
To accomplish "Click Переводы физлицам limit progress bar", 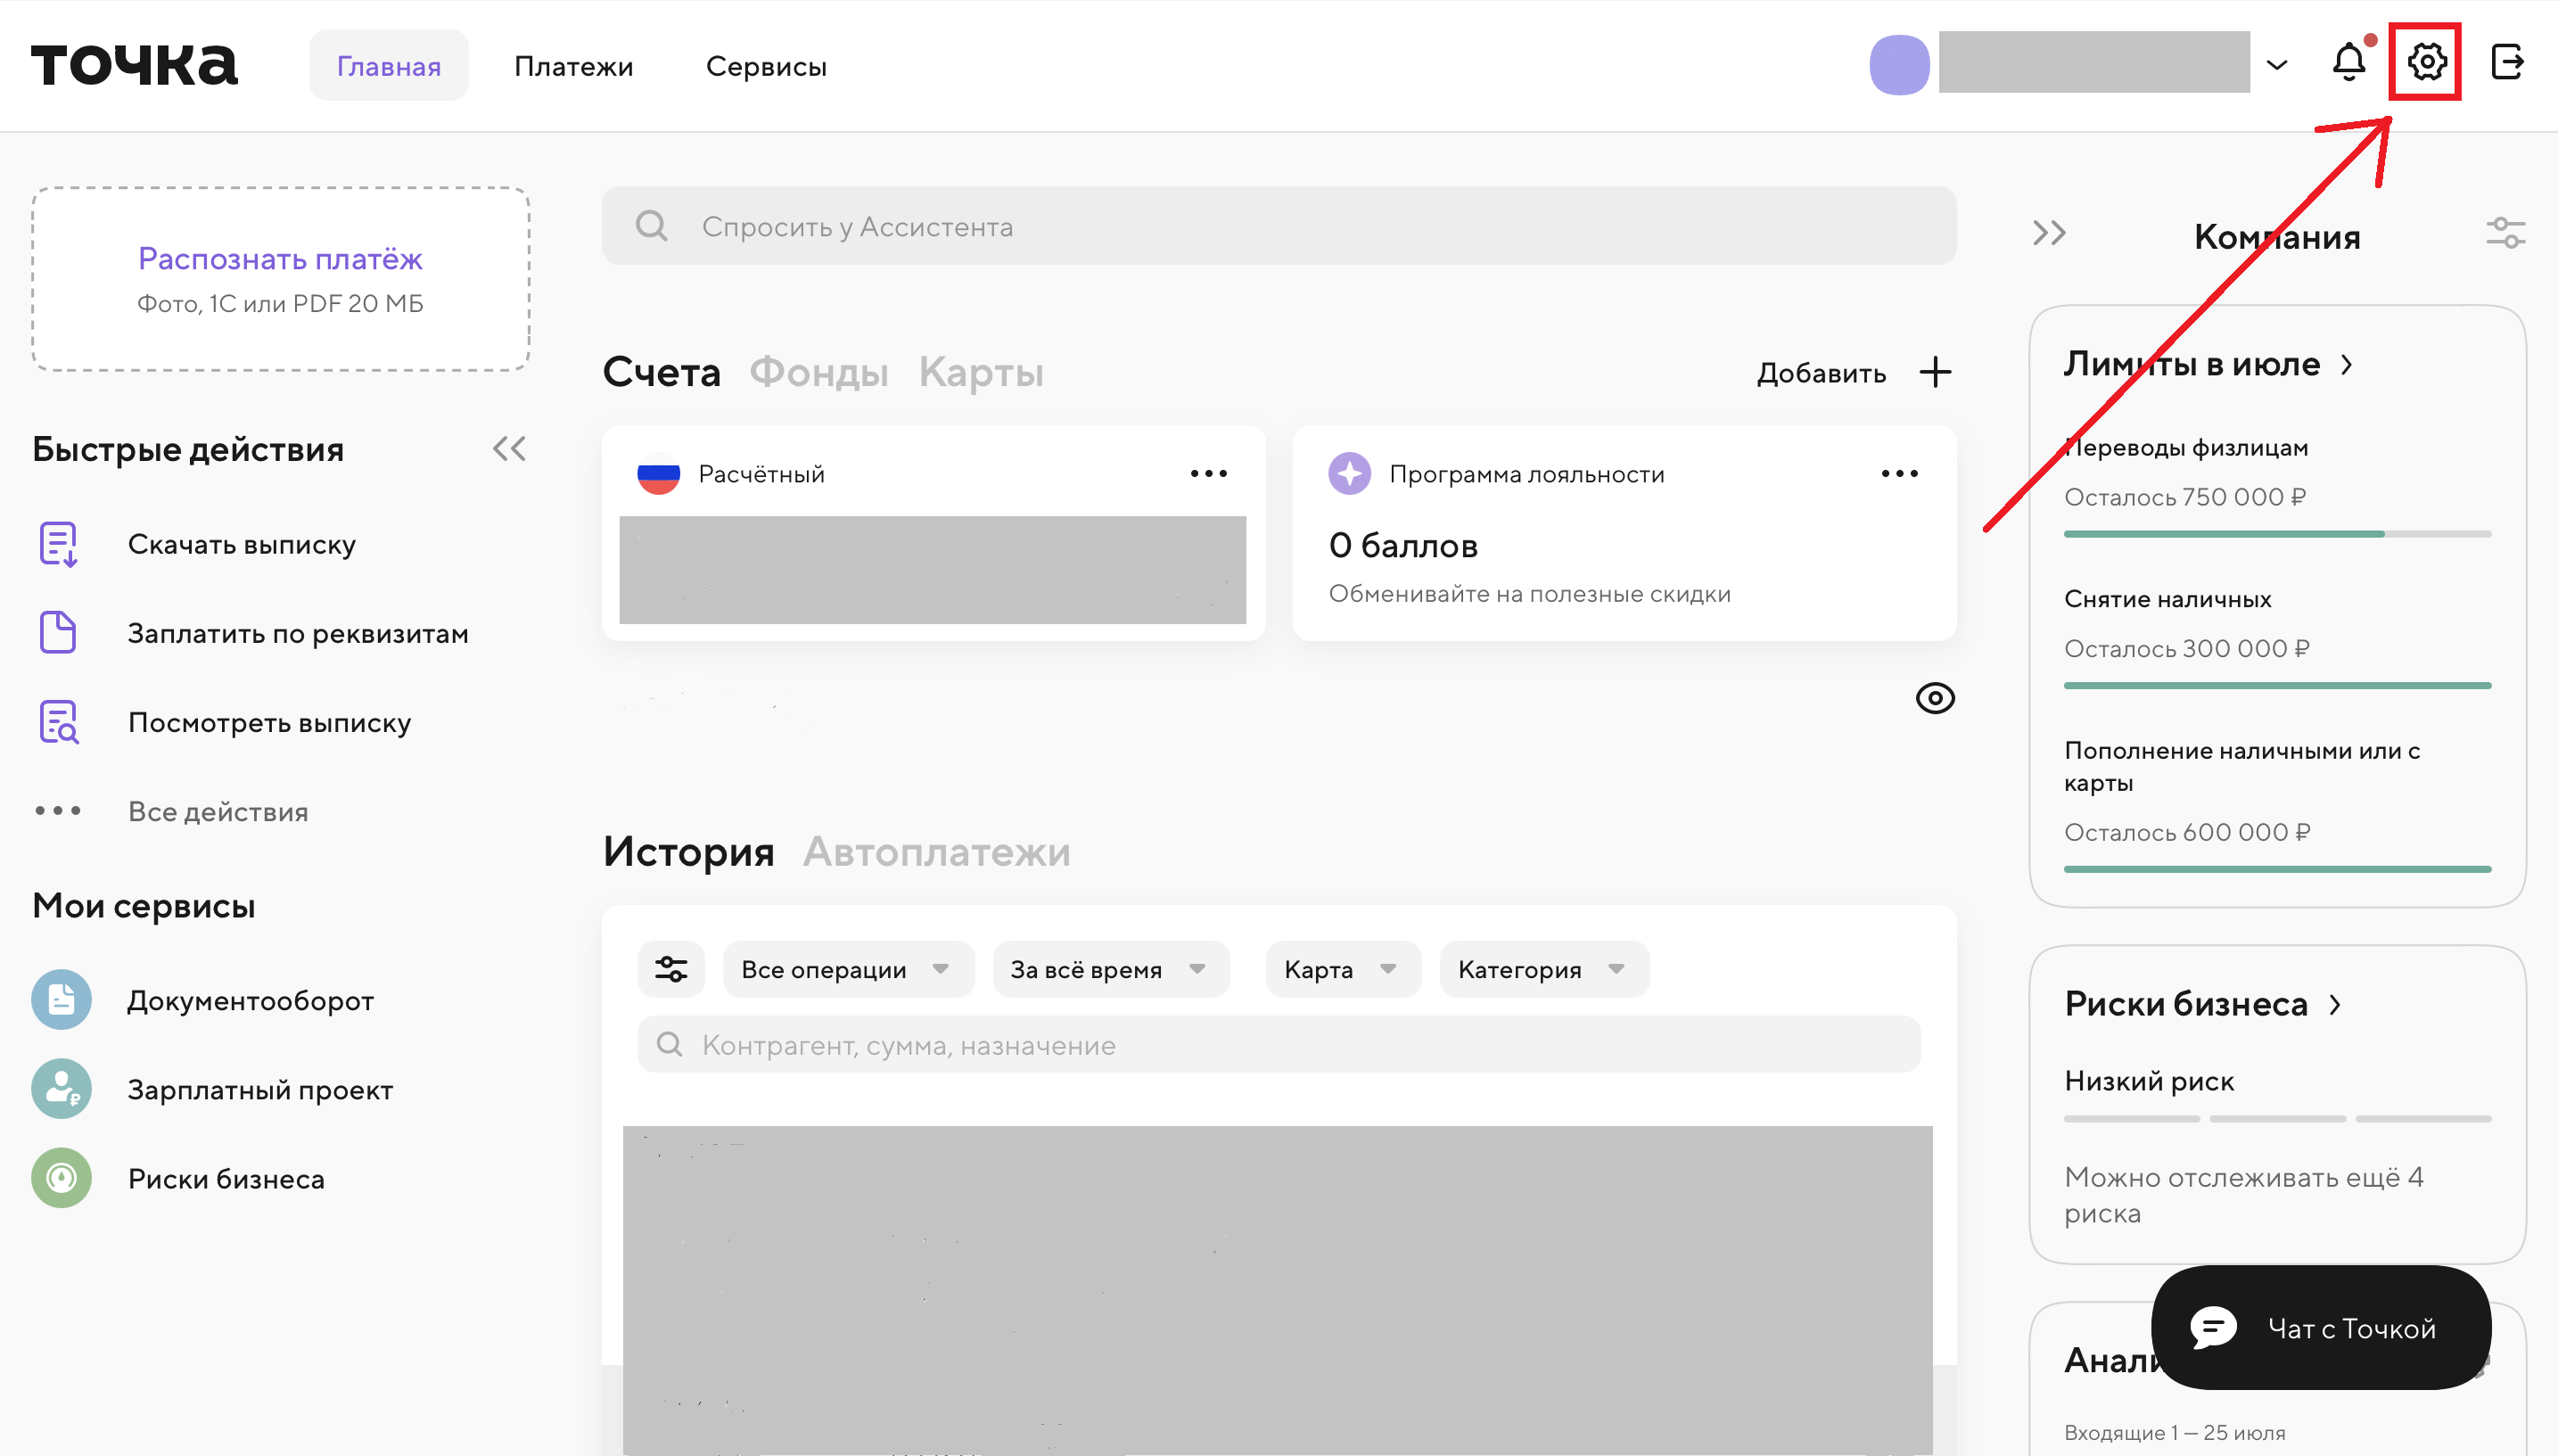I will point(2277,534).
